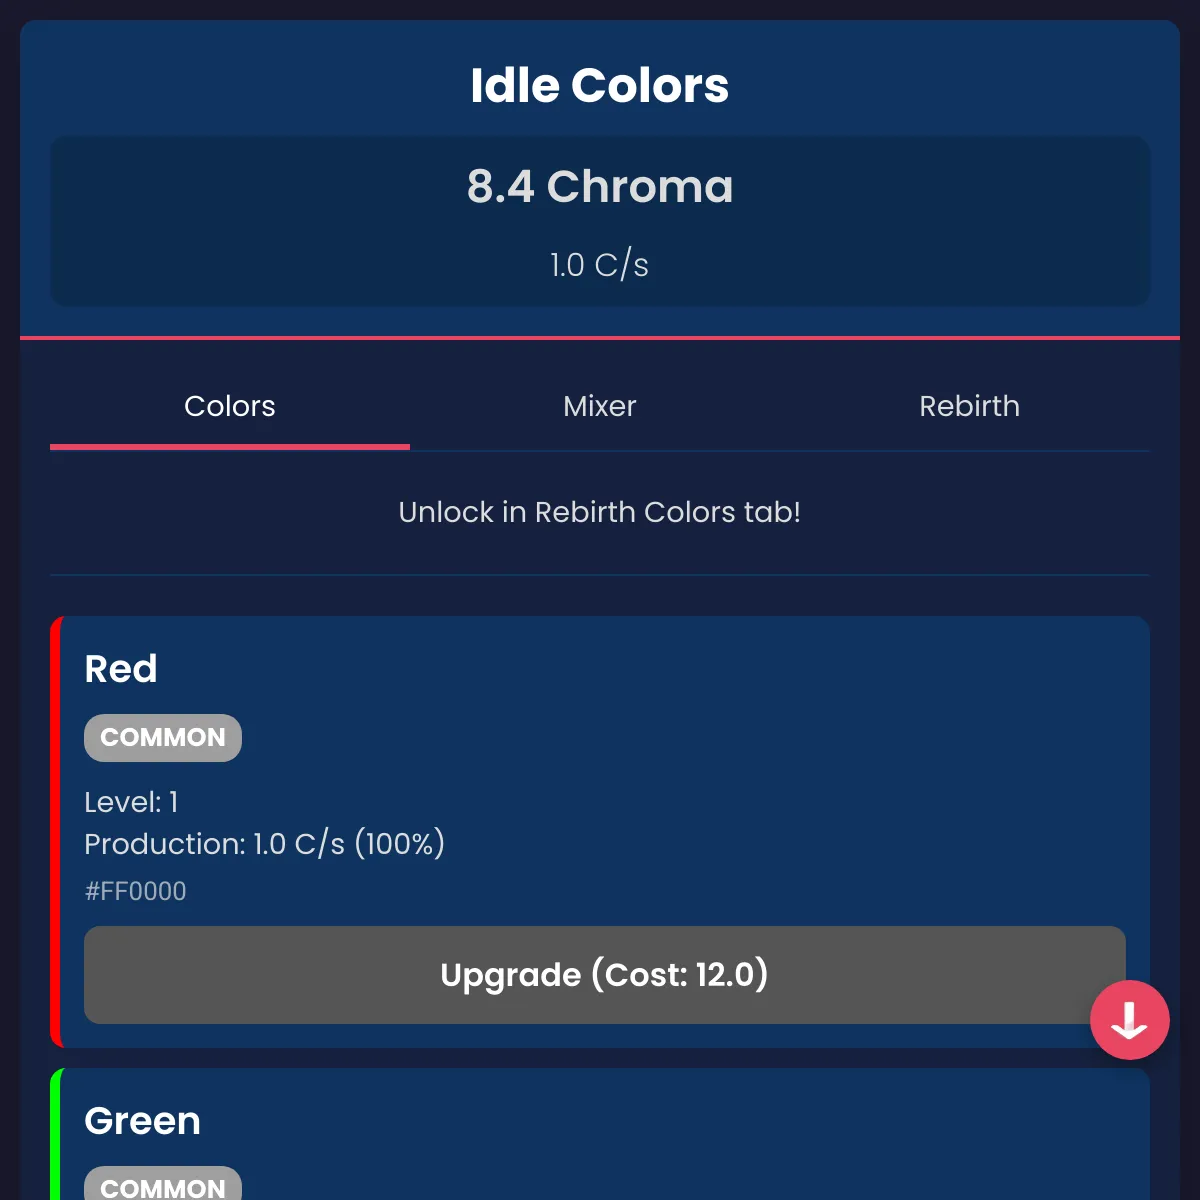Click the Unlock in Rebirth Colors message

coord(600,512)
